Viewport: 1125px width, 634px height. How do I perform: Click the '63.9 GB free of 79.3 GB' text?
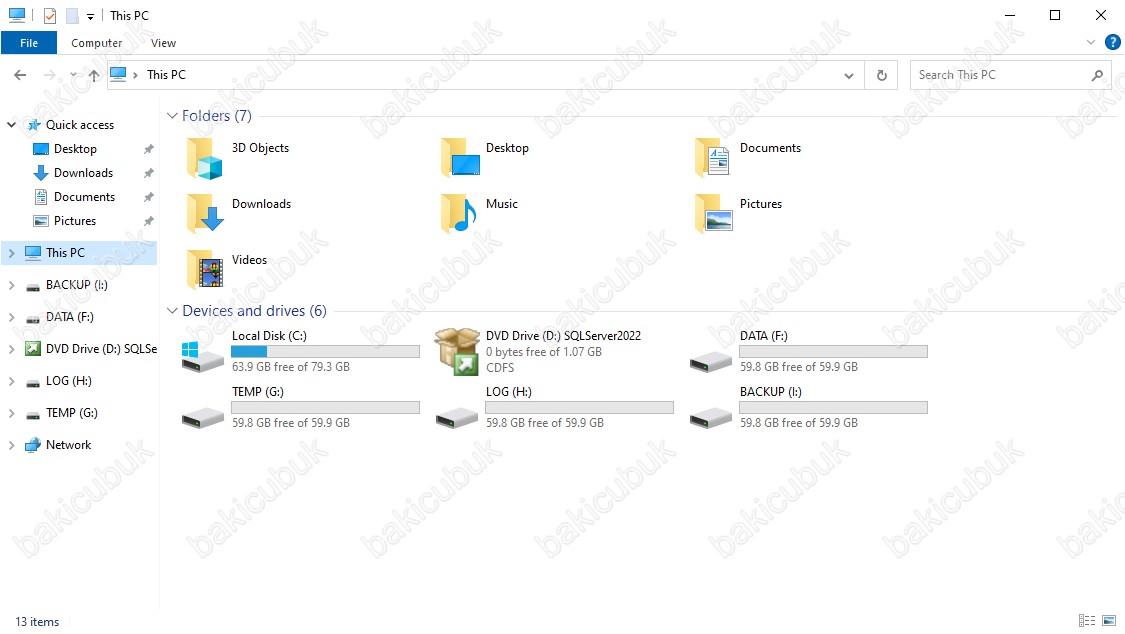pyautogui.click(x=291, y=366)
